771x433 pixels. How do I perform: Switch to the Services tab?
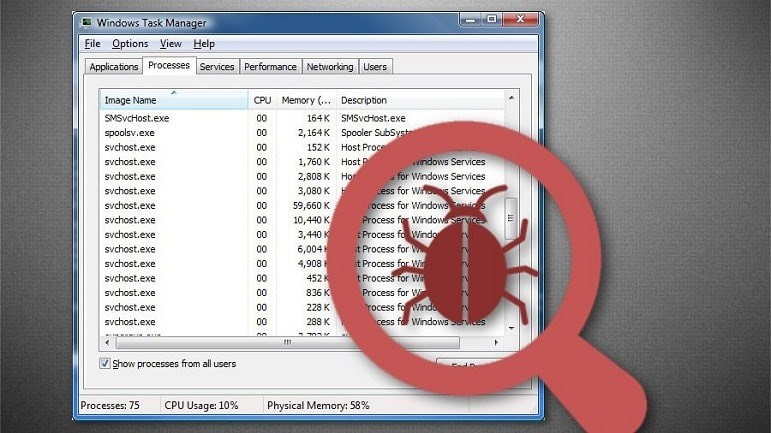(x=217, y=67)
